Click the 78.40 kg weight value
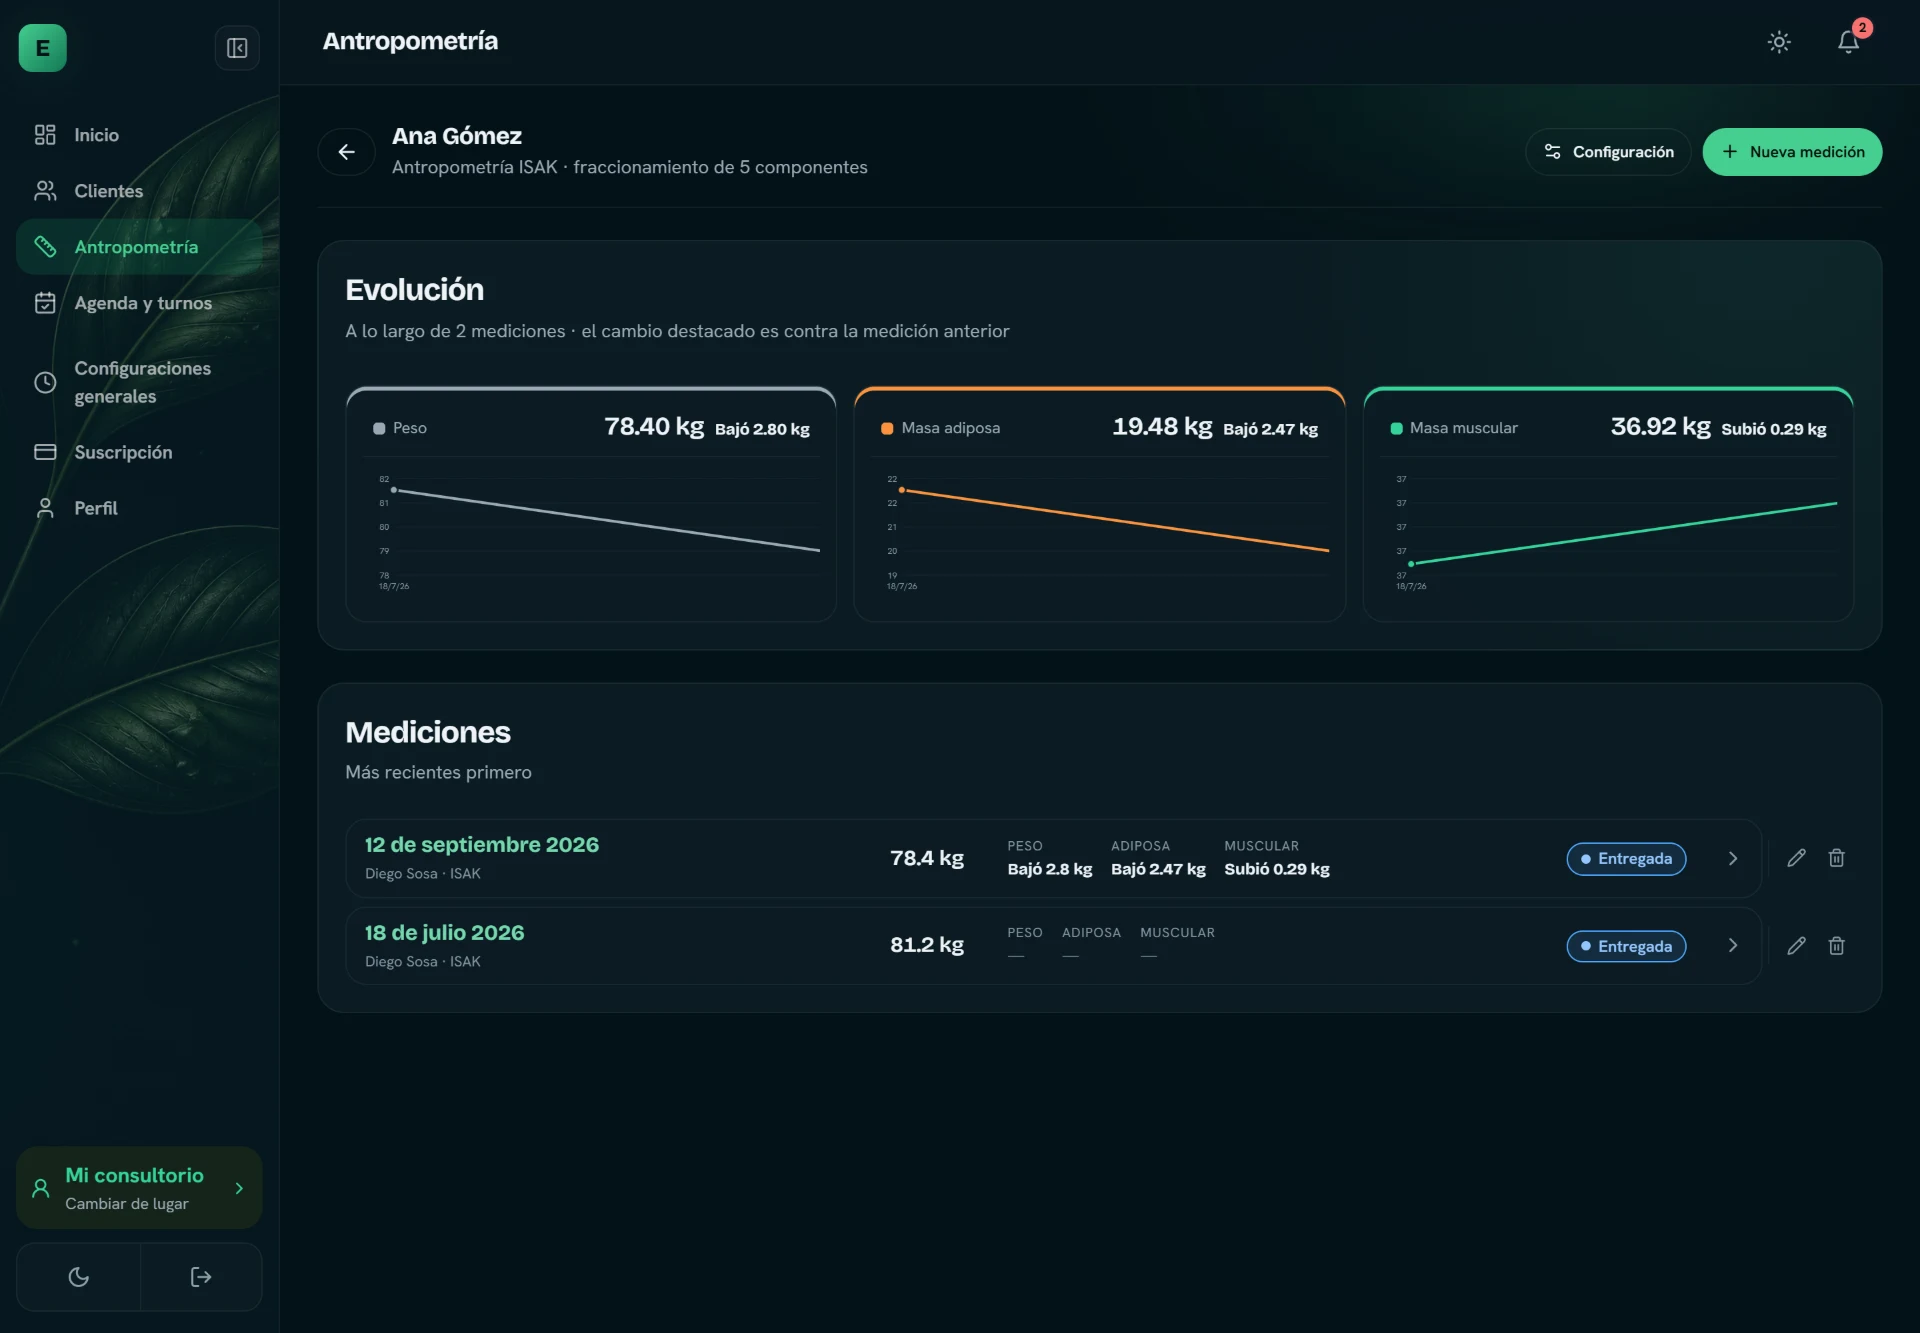Viewport: 1920px width, 1333px height. 654,427
